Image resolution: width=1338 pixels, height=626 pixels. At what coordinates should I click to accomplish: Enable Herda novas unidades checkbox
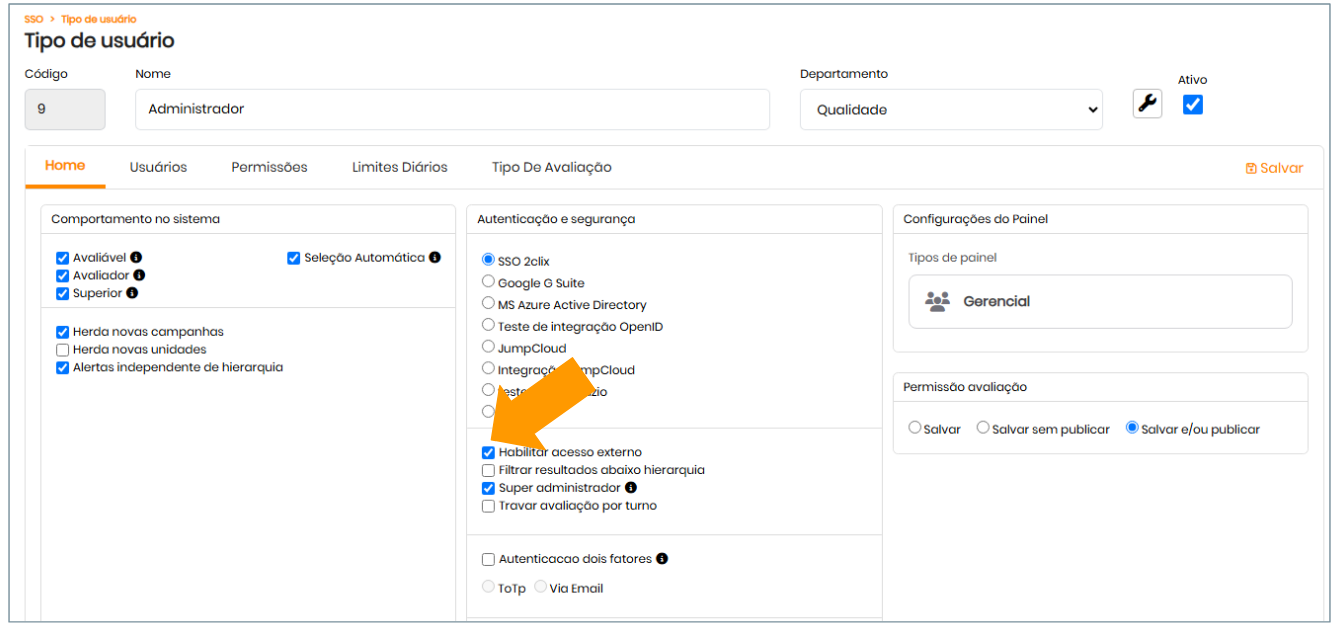tap(63, 350)
